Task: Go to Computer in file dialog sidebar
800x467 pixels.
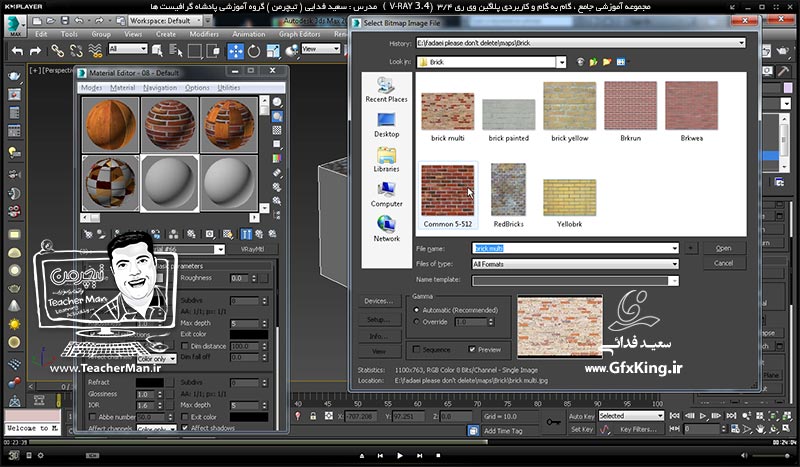Action: pyautogui.click(x=386, y=194)
